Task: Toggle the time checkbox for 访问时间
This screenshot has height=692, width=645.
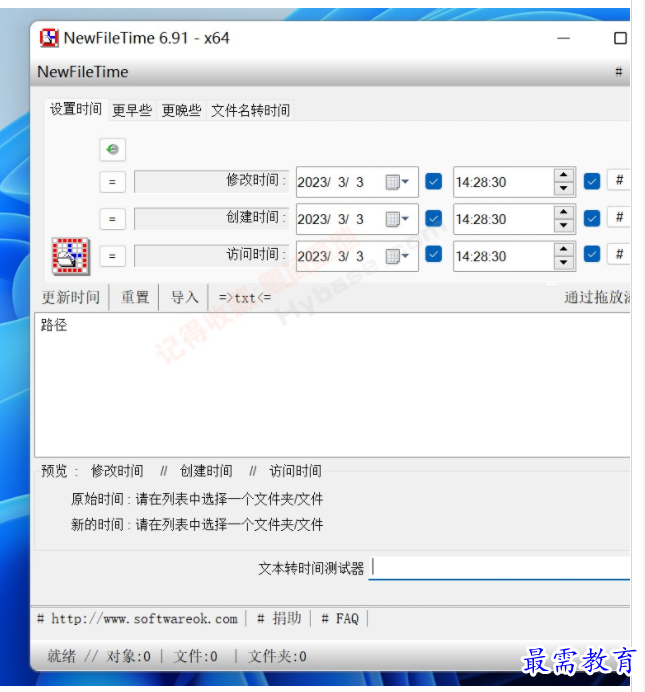Action: point(592,254)
